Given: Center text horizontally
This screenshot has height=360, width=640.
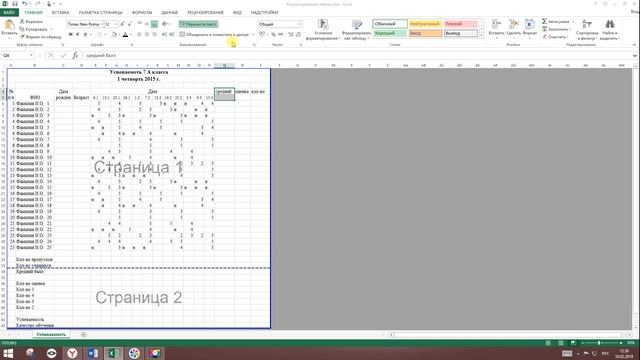Looking at the screenshot, I should (147, 34).
